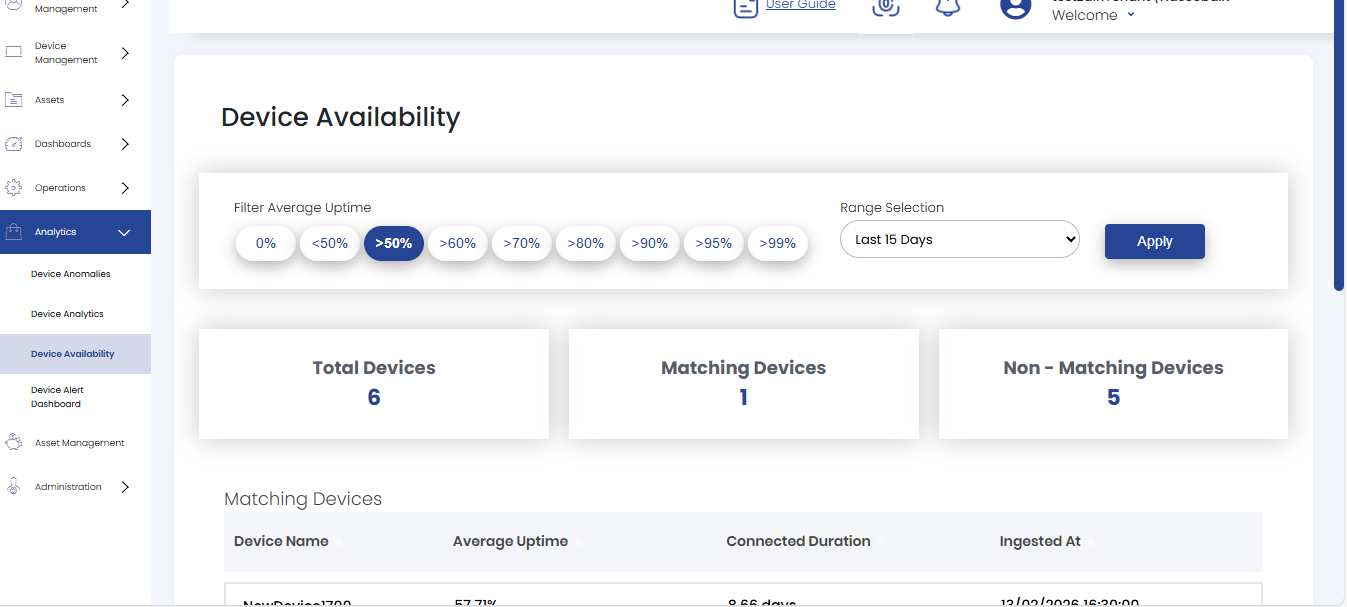Click the Total Devices value 6
The height and width of the screenshot is (607, 1347).
coord(374,398)
